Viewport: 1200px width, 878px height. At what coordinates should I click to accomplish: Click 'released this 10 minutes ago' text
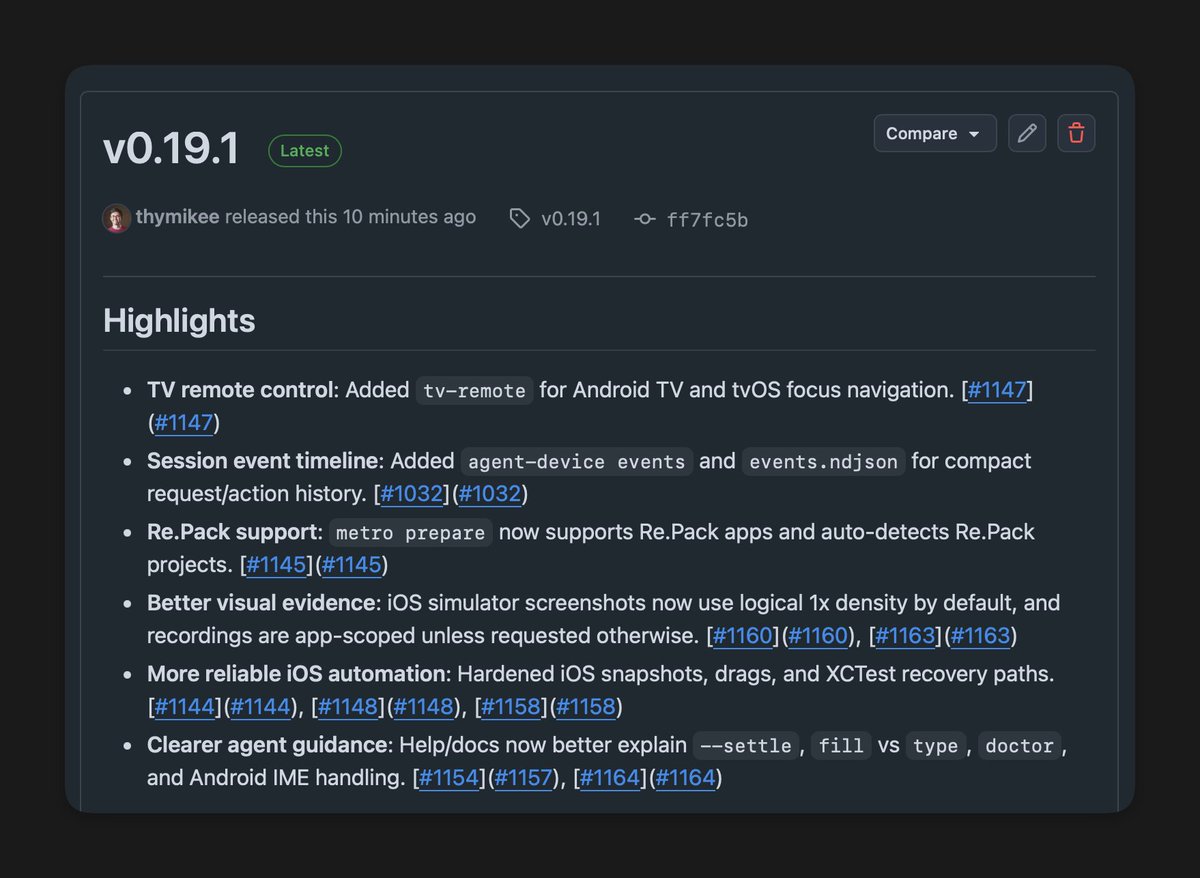click(351, 217)
